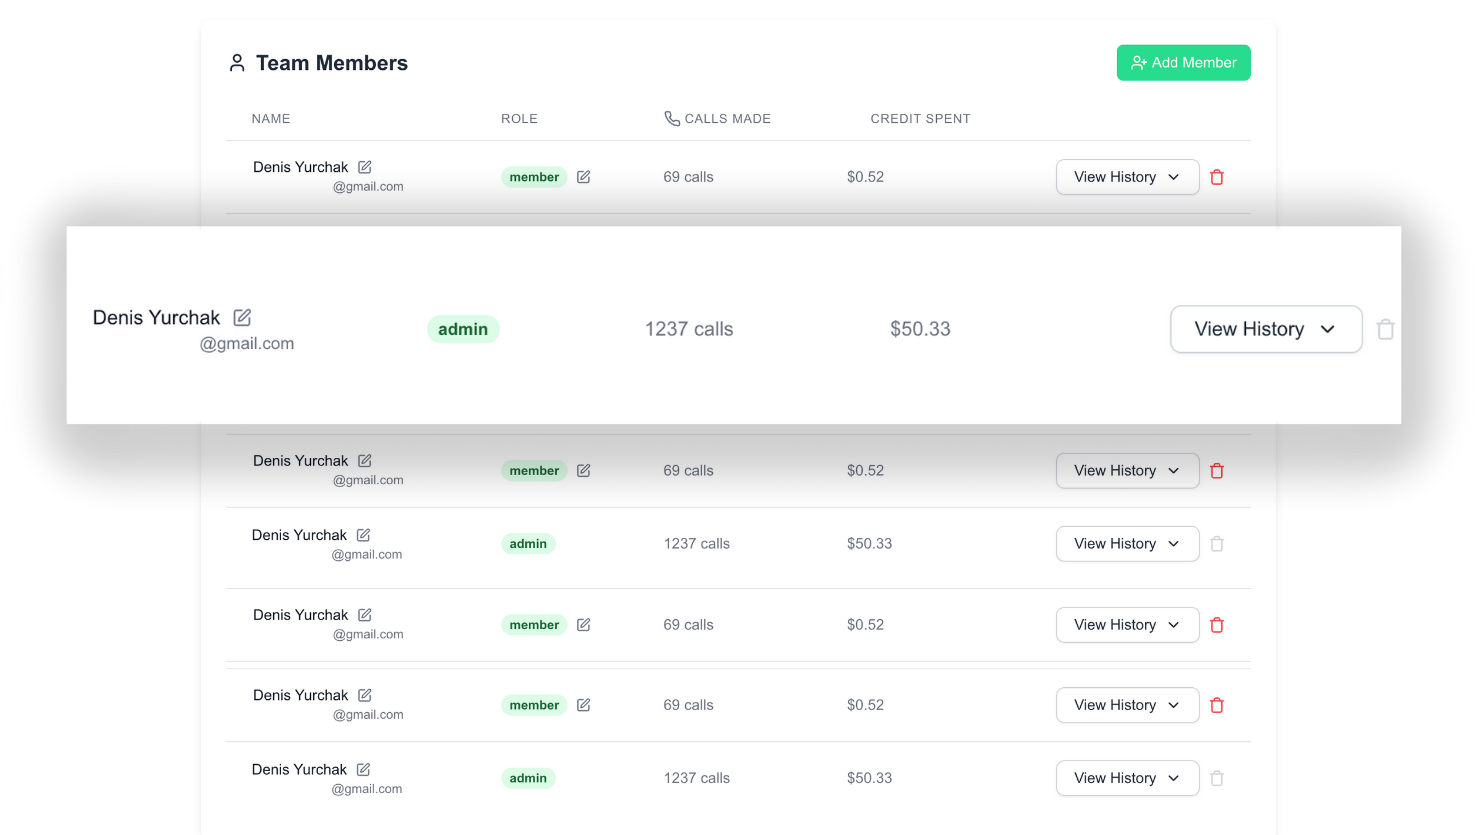Click the name edit pencil in topmost row

pyautogui.click(x=365, y=167)
